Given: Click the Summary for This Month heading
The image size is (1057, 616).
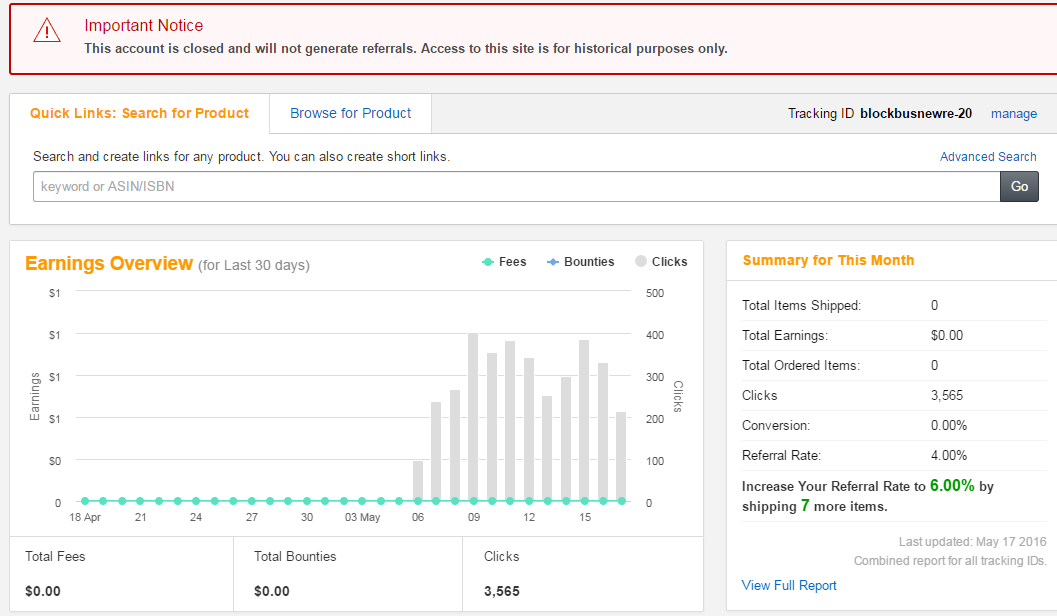Looking at the screenshot, I should pyautogui.click(x=828, y=260).
